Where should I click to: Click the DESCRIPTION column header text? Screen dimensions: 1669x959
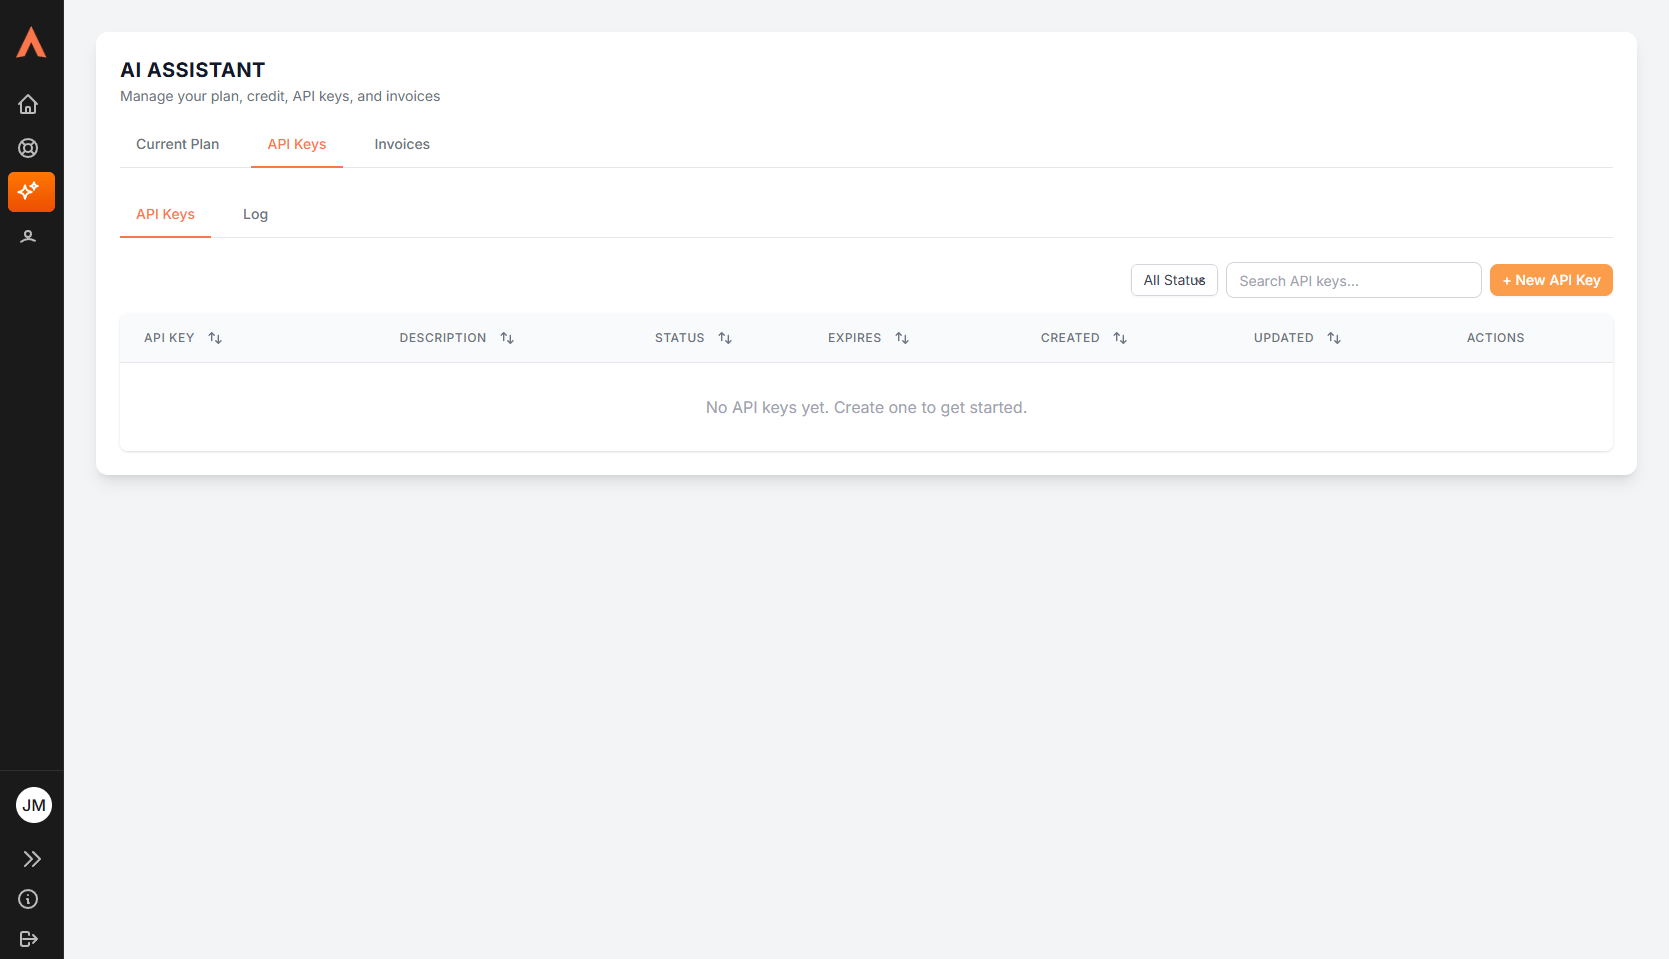[x=443, y=338]
